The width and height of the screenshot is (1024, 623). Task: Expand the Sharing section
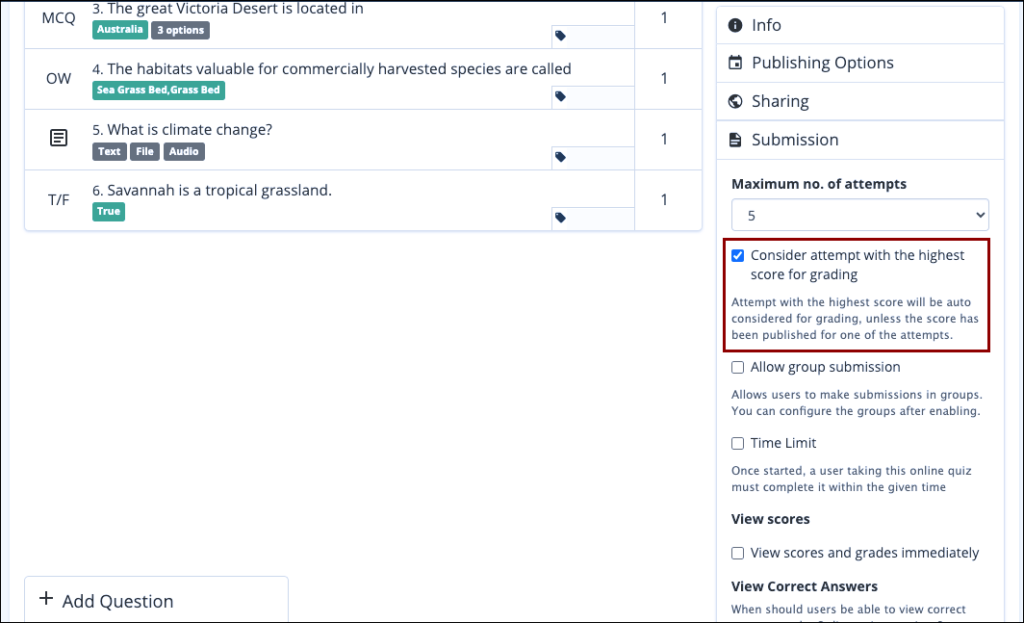780,101
